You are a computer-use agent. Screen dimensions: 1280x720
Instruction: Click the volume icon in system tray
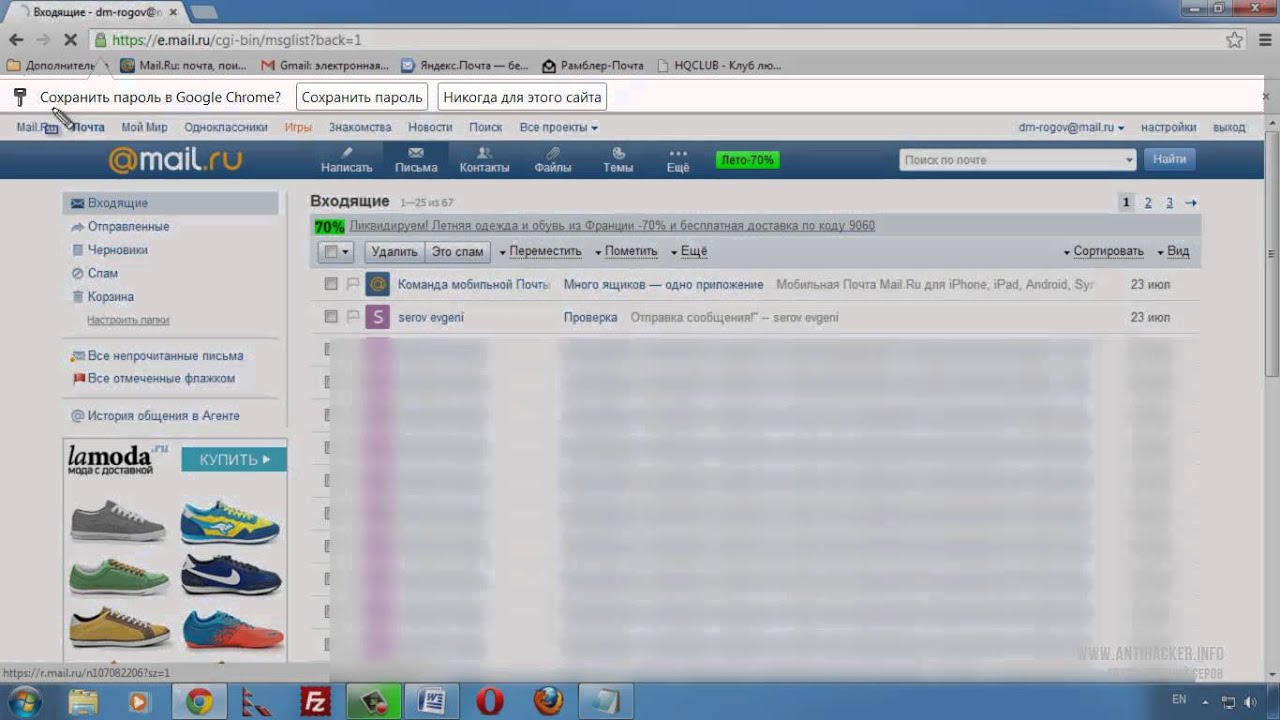pyautogui.click(x=1252, y=703)
